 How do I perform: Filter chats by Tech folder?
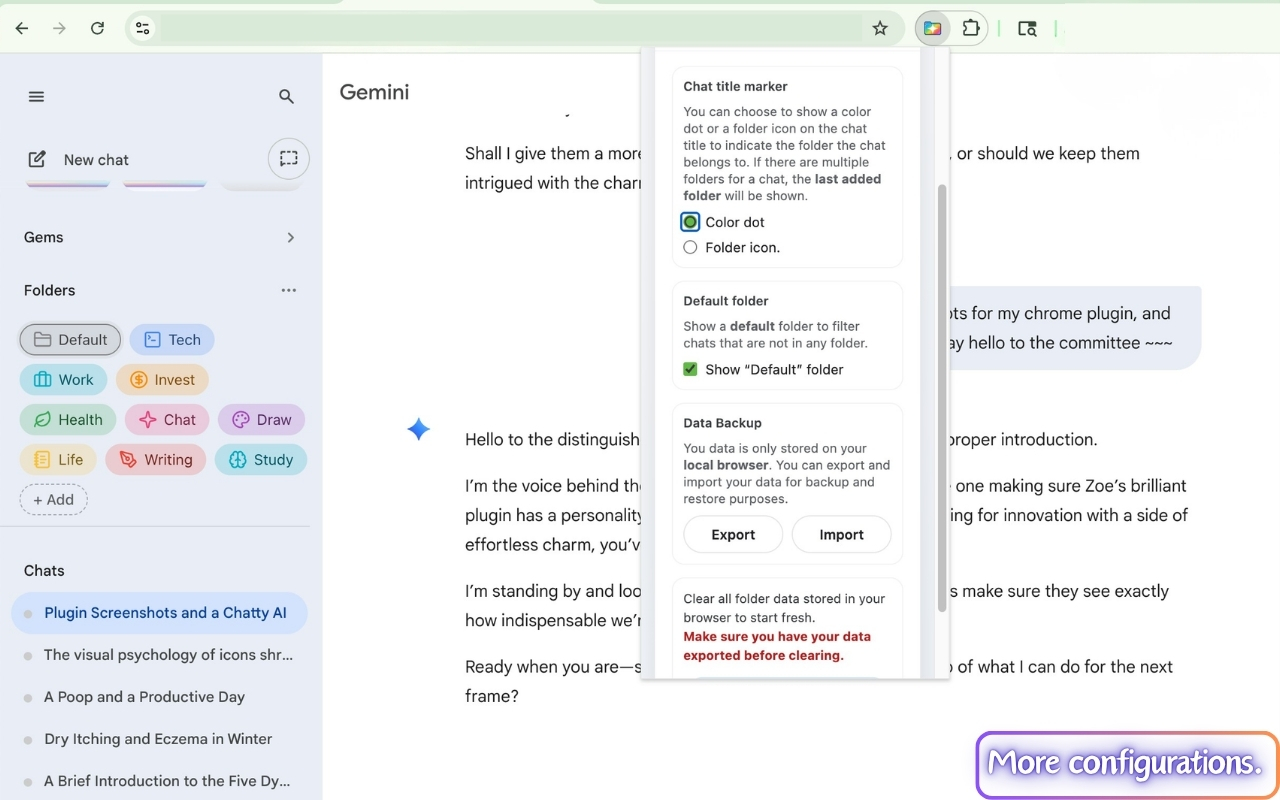click(172, 340)
